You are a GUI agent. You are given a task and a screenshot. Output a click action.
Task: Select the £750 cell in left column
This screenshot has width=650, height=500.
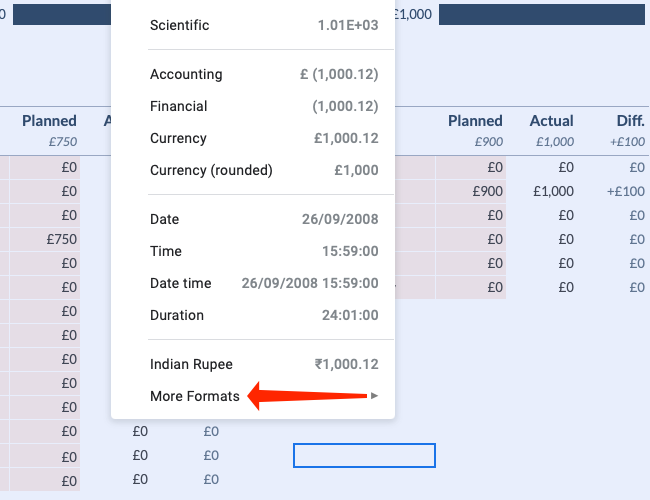click(x=61, y=239)
